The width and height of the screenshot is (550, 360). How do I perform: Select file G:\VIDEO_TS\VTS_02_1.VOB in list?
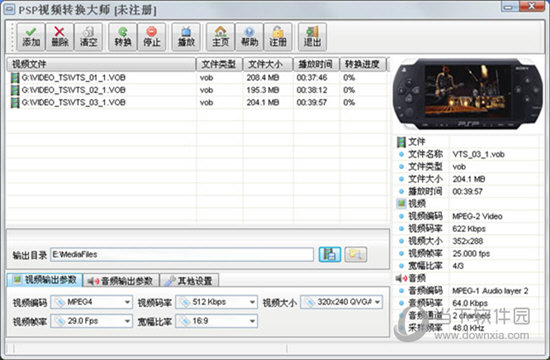click(74, 90)
